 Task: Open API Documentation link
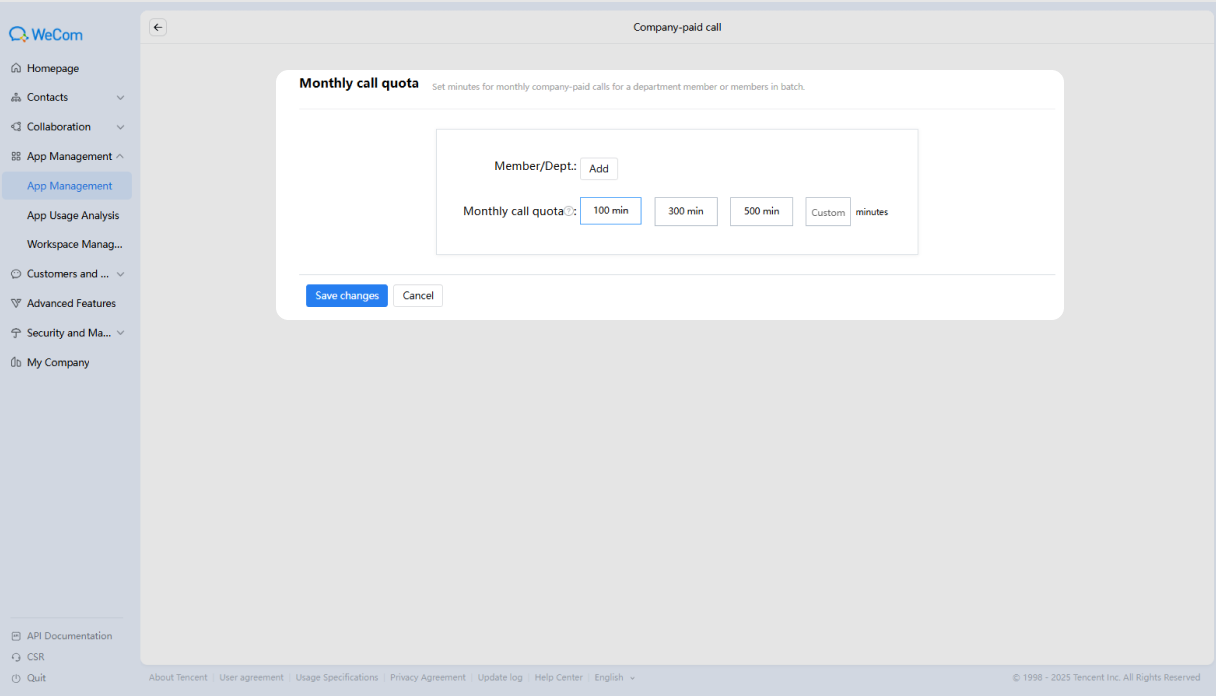coord(69,636)
